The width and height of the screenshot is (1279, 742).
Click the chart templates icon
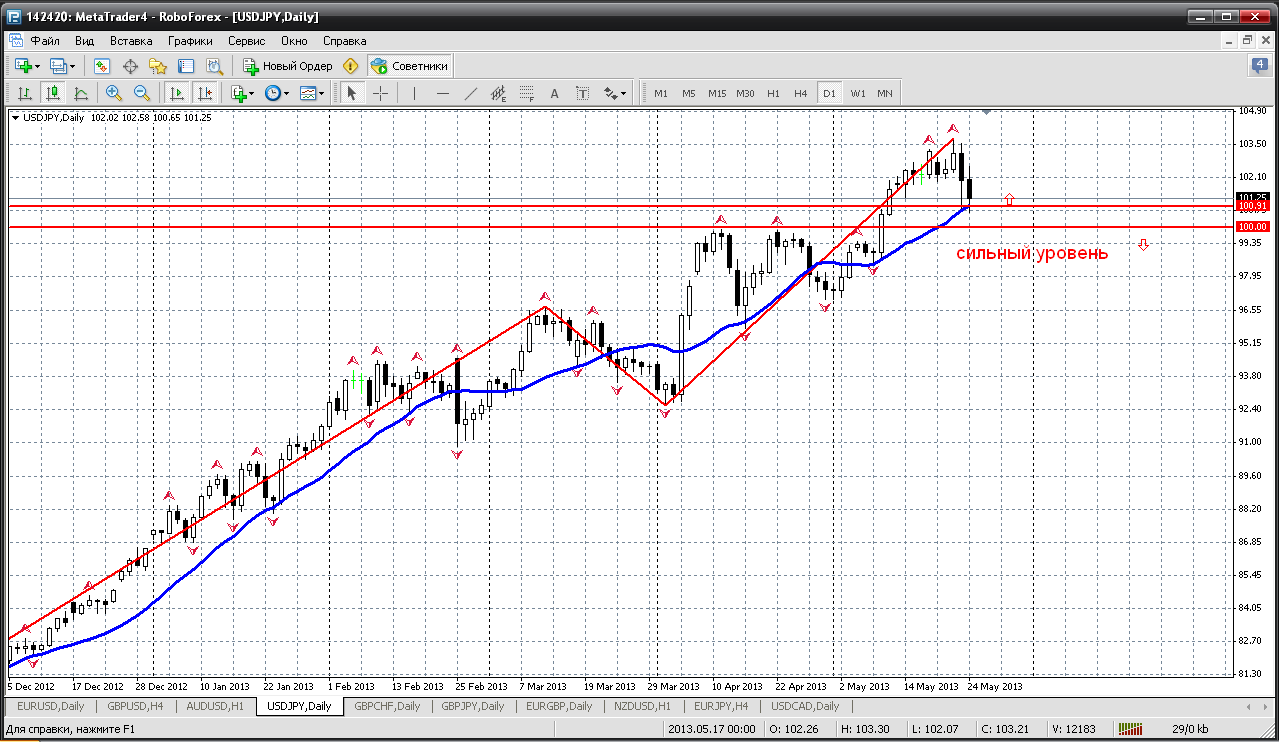click(x=307, y=93)
